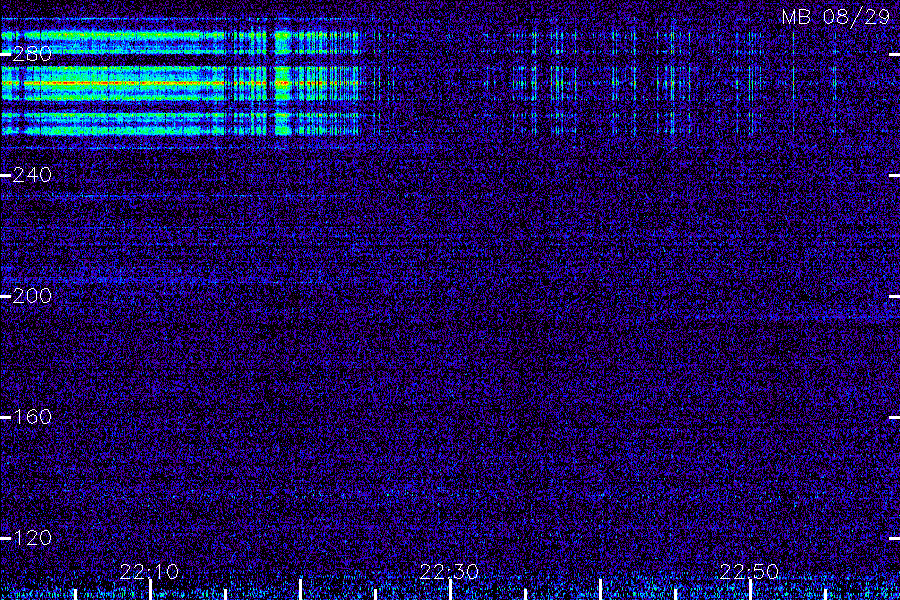The width and height of the screenshot is (900, 600).
Task: Click the 280 frequency axis label
Action: click(32, 54)
